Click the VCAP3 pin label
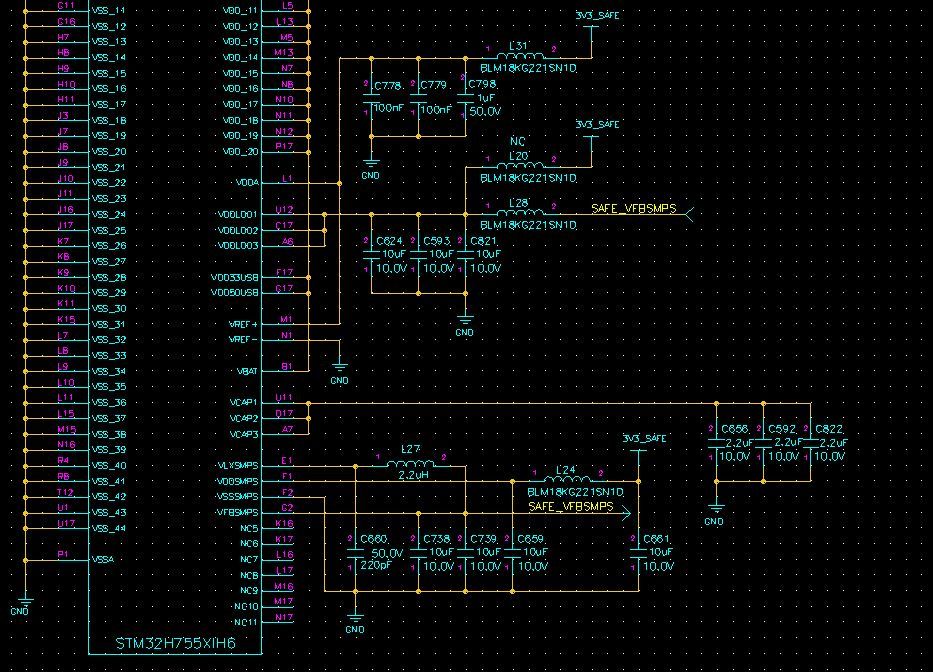This screenshot has width=933, height=672. click(x=244, y=435)
